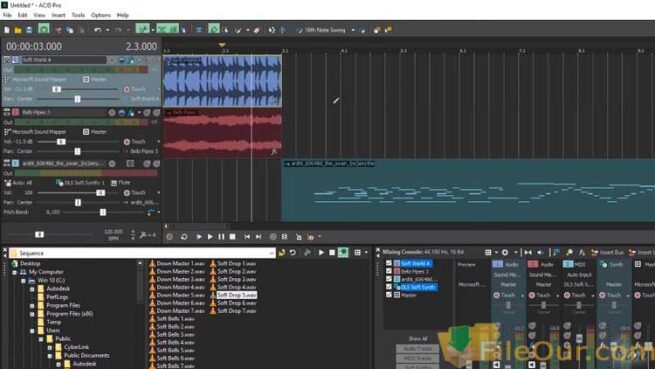The image size is (655, 369).
Task: Click the Pitch Bend slider on MIDI track
Action: (x=103, y=212)
